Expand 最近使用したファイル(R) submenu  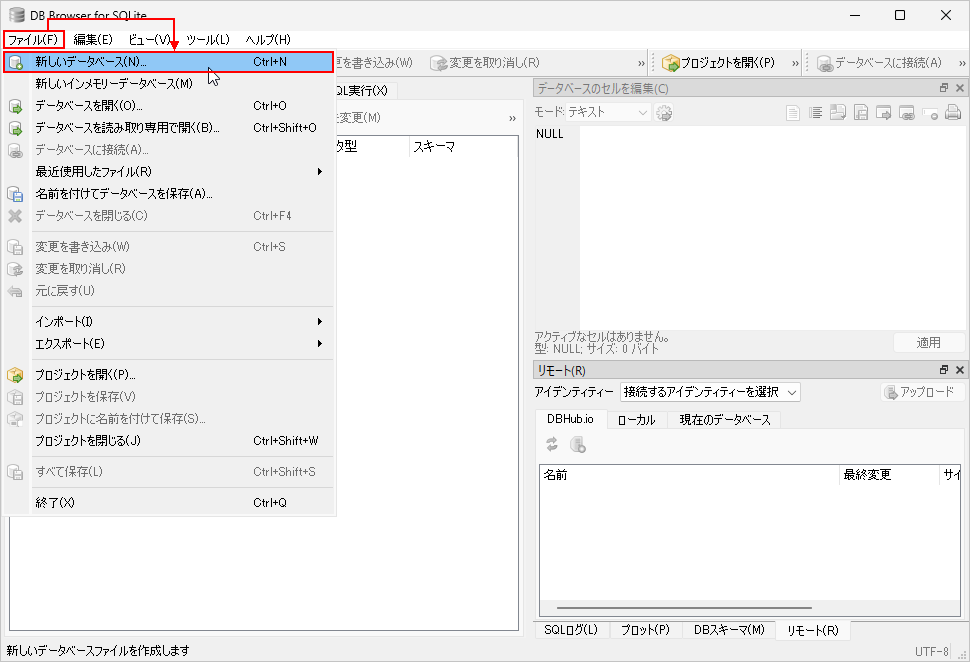(x=168, y=172)
